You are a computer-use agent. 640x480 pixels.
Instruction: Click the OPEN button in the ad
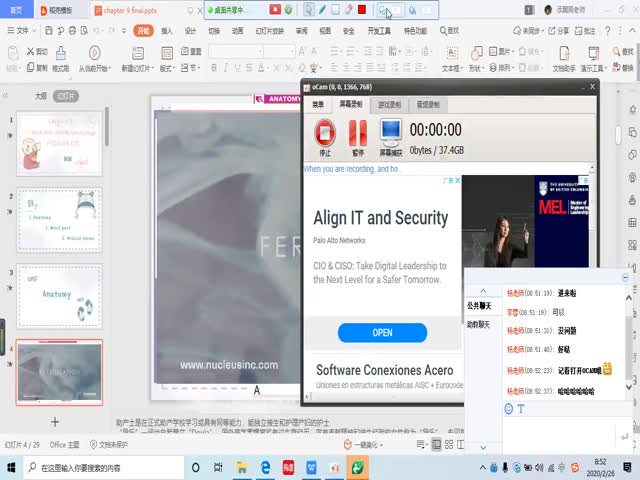pos(382,333)
